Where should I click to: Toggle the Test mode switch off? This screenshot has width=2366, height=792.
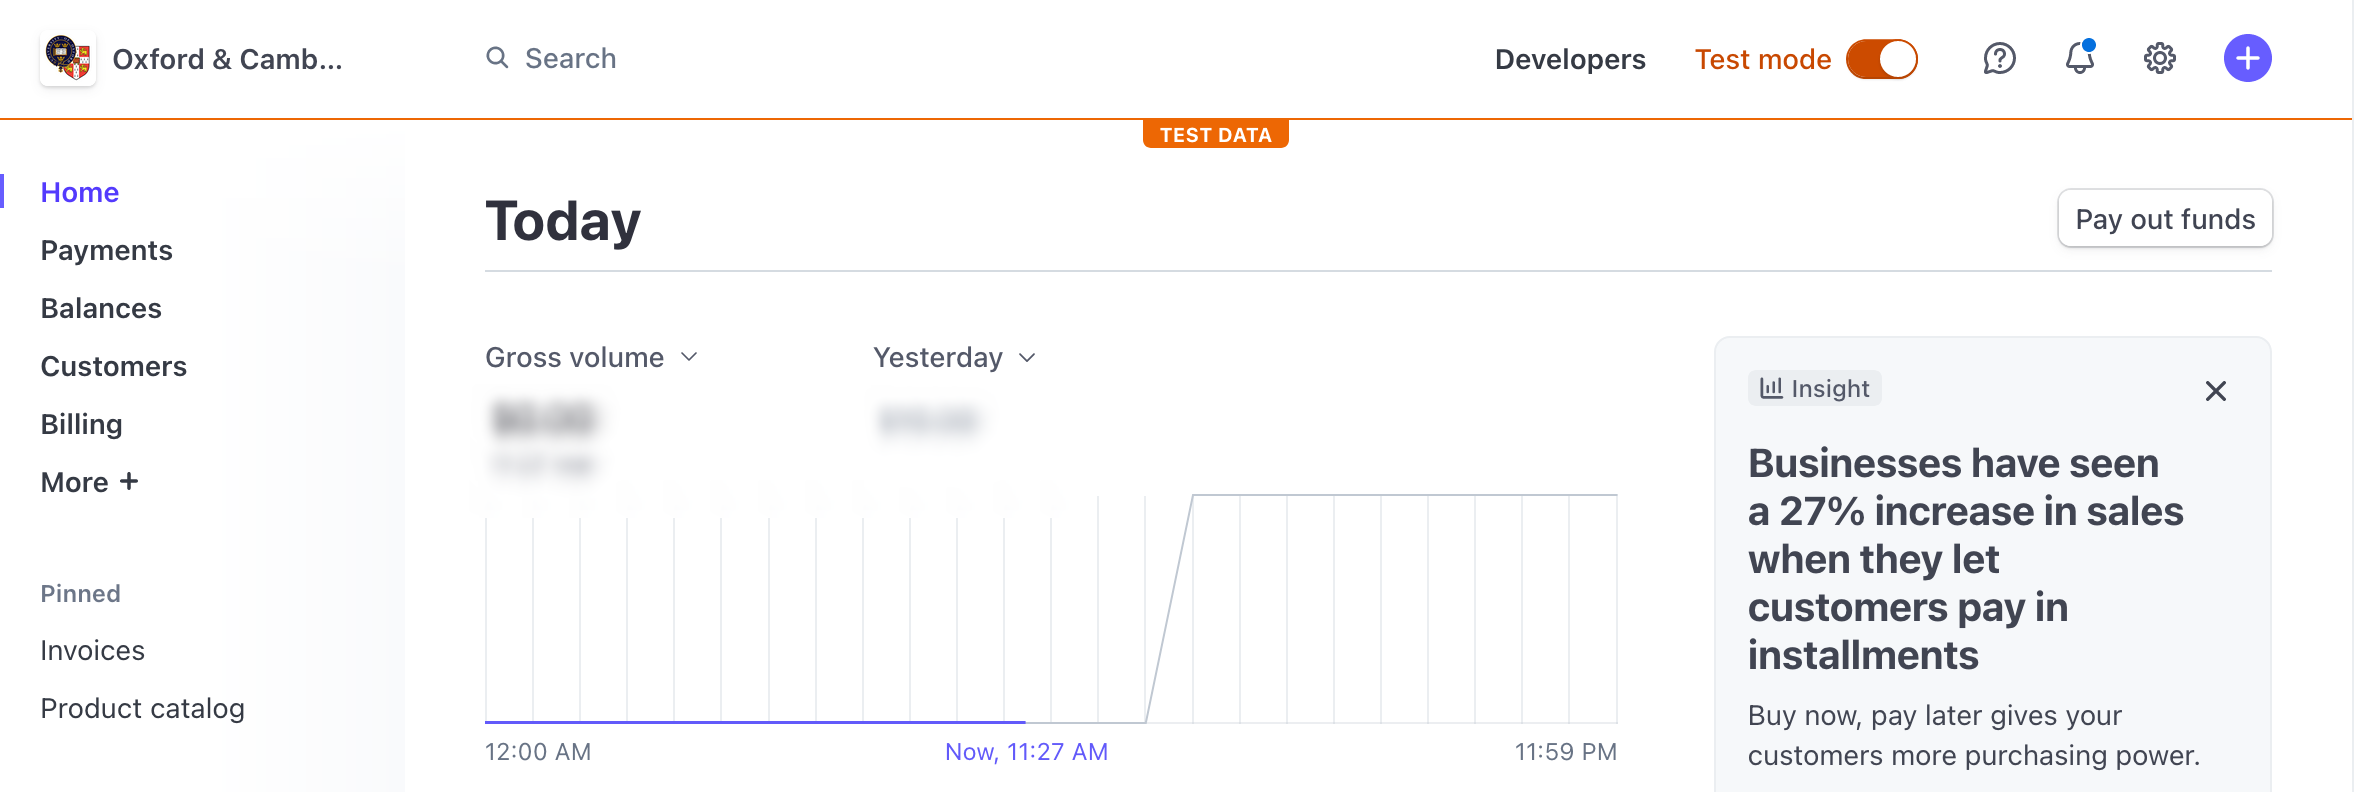point(1881,59)
